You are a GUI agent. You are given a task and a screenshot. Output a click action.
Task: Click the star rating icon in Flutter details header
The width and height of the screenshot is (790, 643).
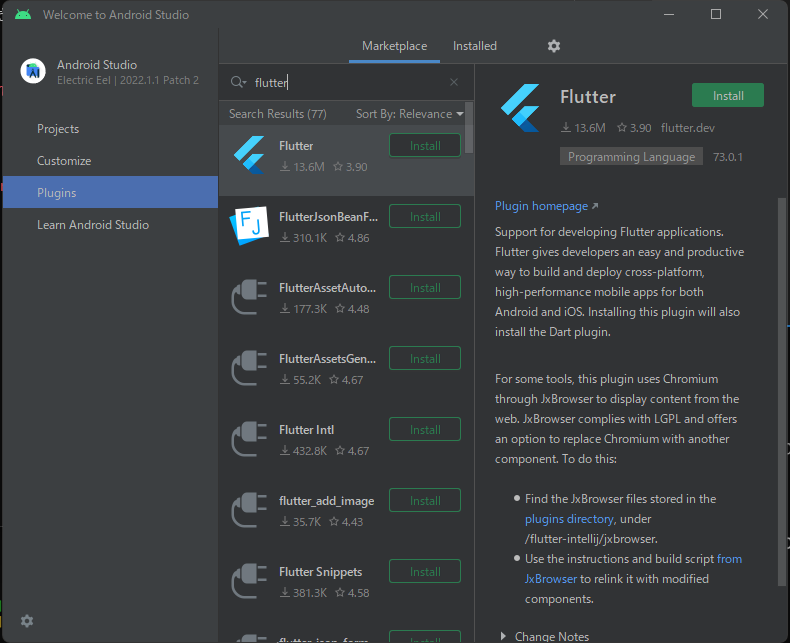[x=622, y=128]
